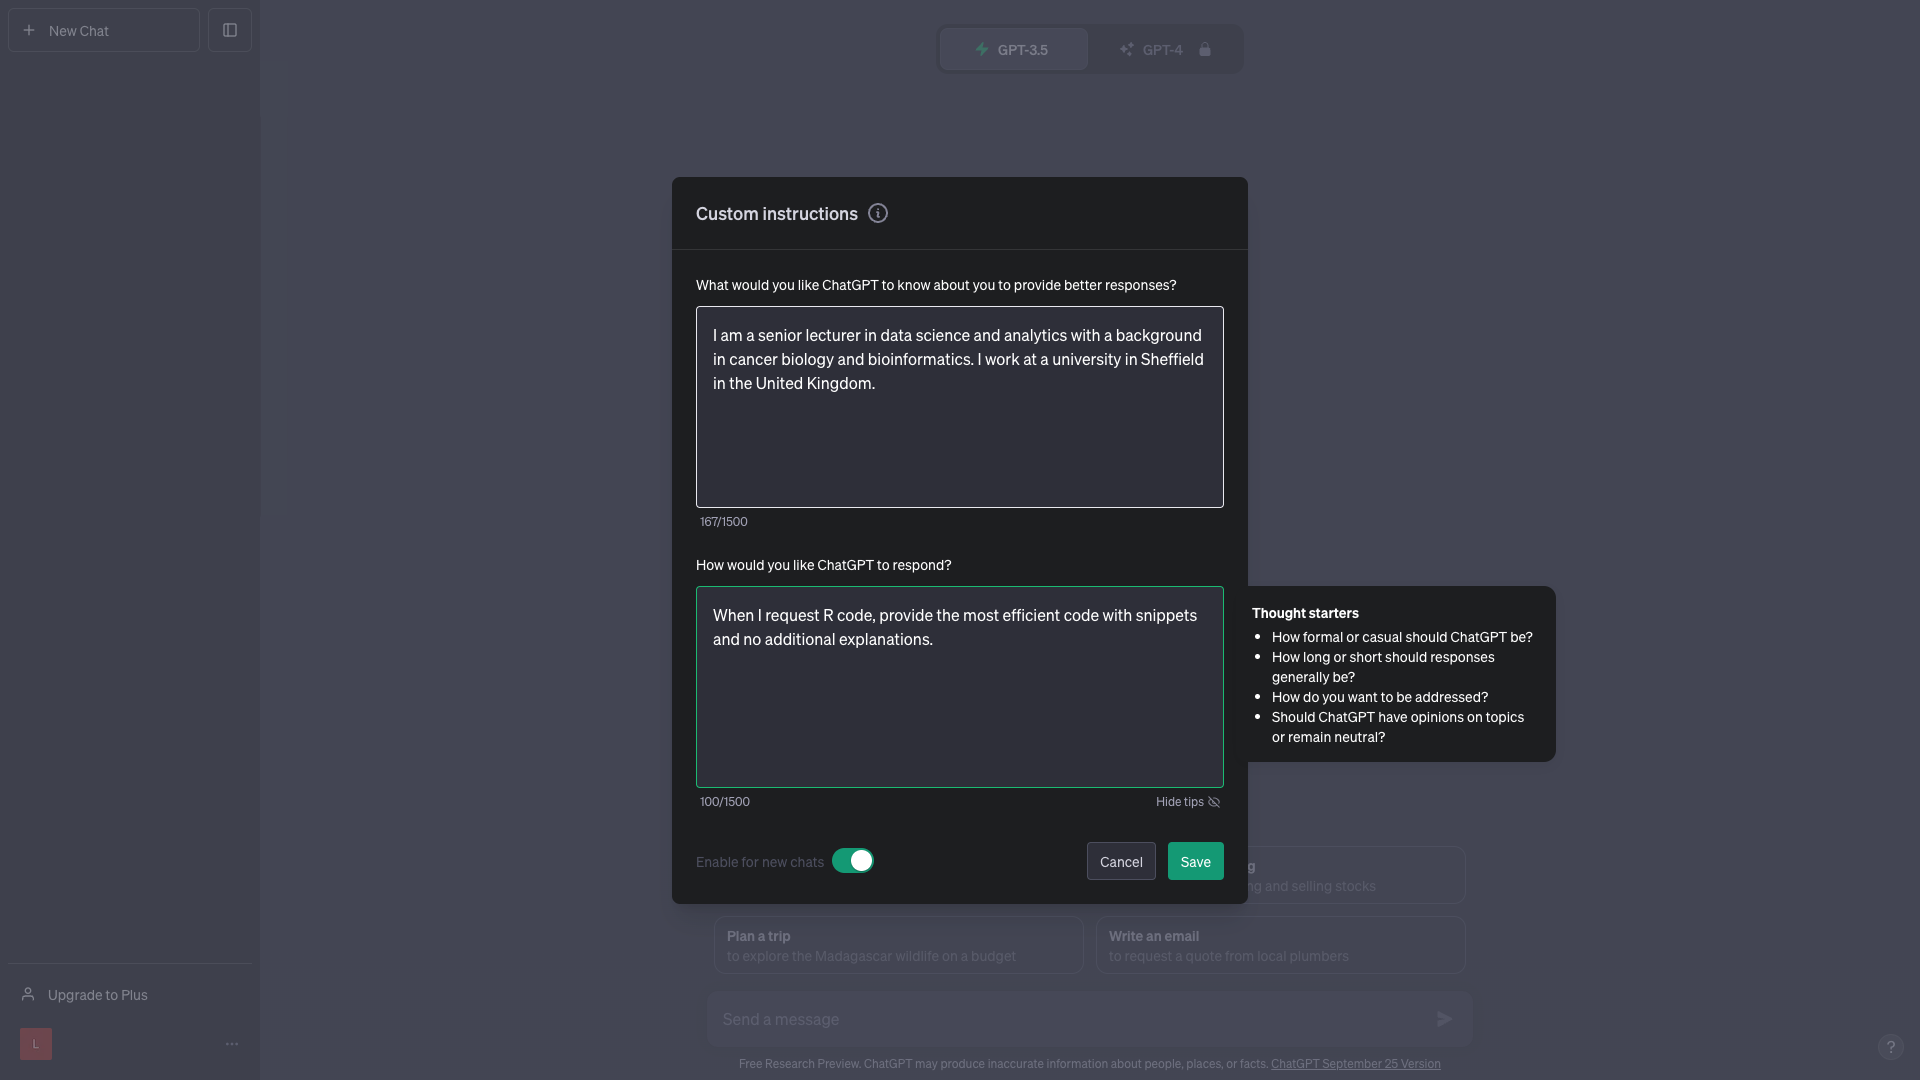Open the ChatGPT September 25 Version link

pos(1356,1064)
